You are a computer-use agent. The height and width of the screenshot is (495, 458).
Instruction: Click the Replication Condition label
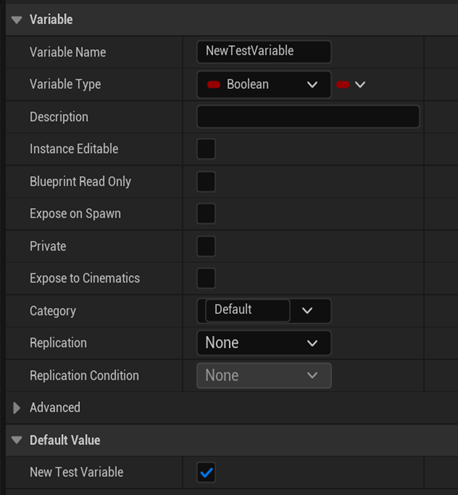(x=84, y=376)
